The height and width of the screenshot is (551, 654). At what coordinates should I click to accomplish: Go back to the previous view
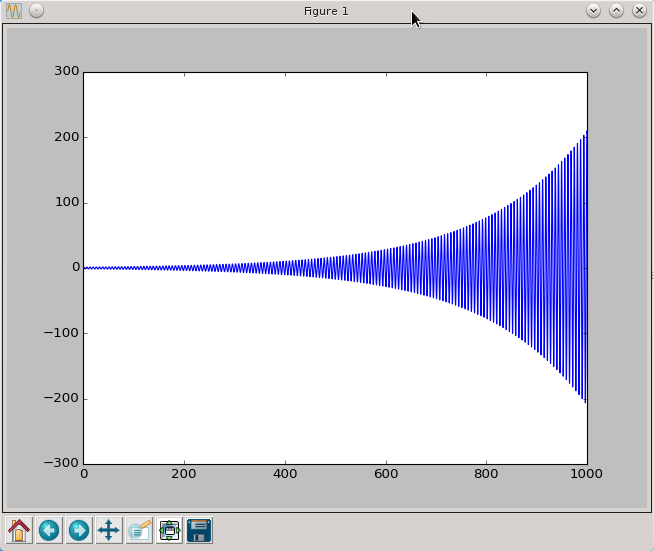point(49,530)
